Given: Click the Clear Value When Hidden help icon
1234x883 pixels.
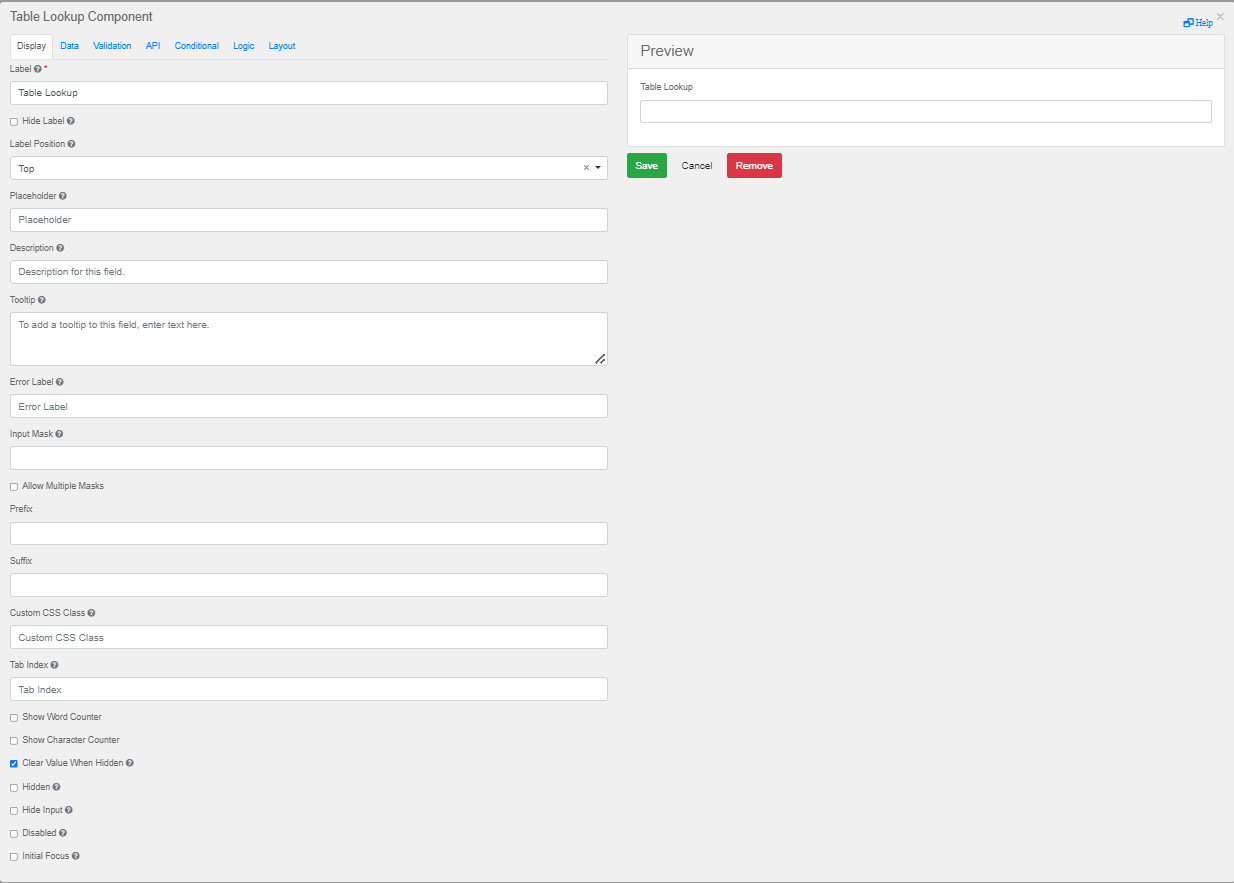Looking at the screenshot, I should click(x=128, y=763).
